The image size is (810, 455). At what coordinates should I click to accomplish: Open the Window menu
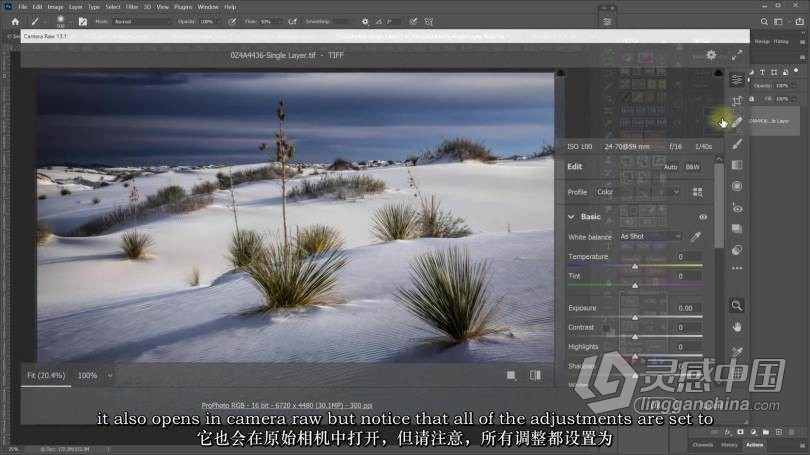(x=208, y=7)
